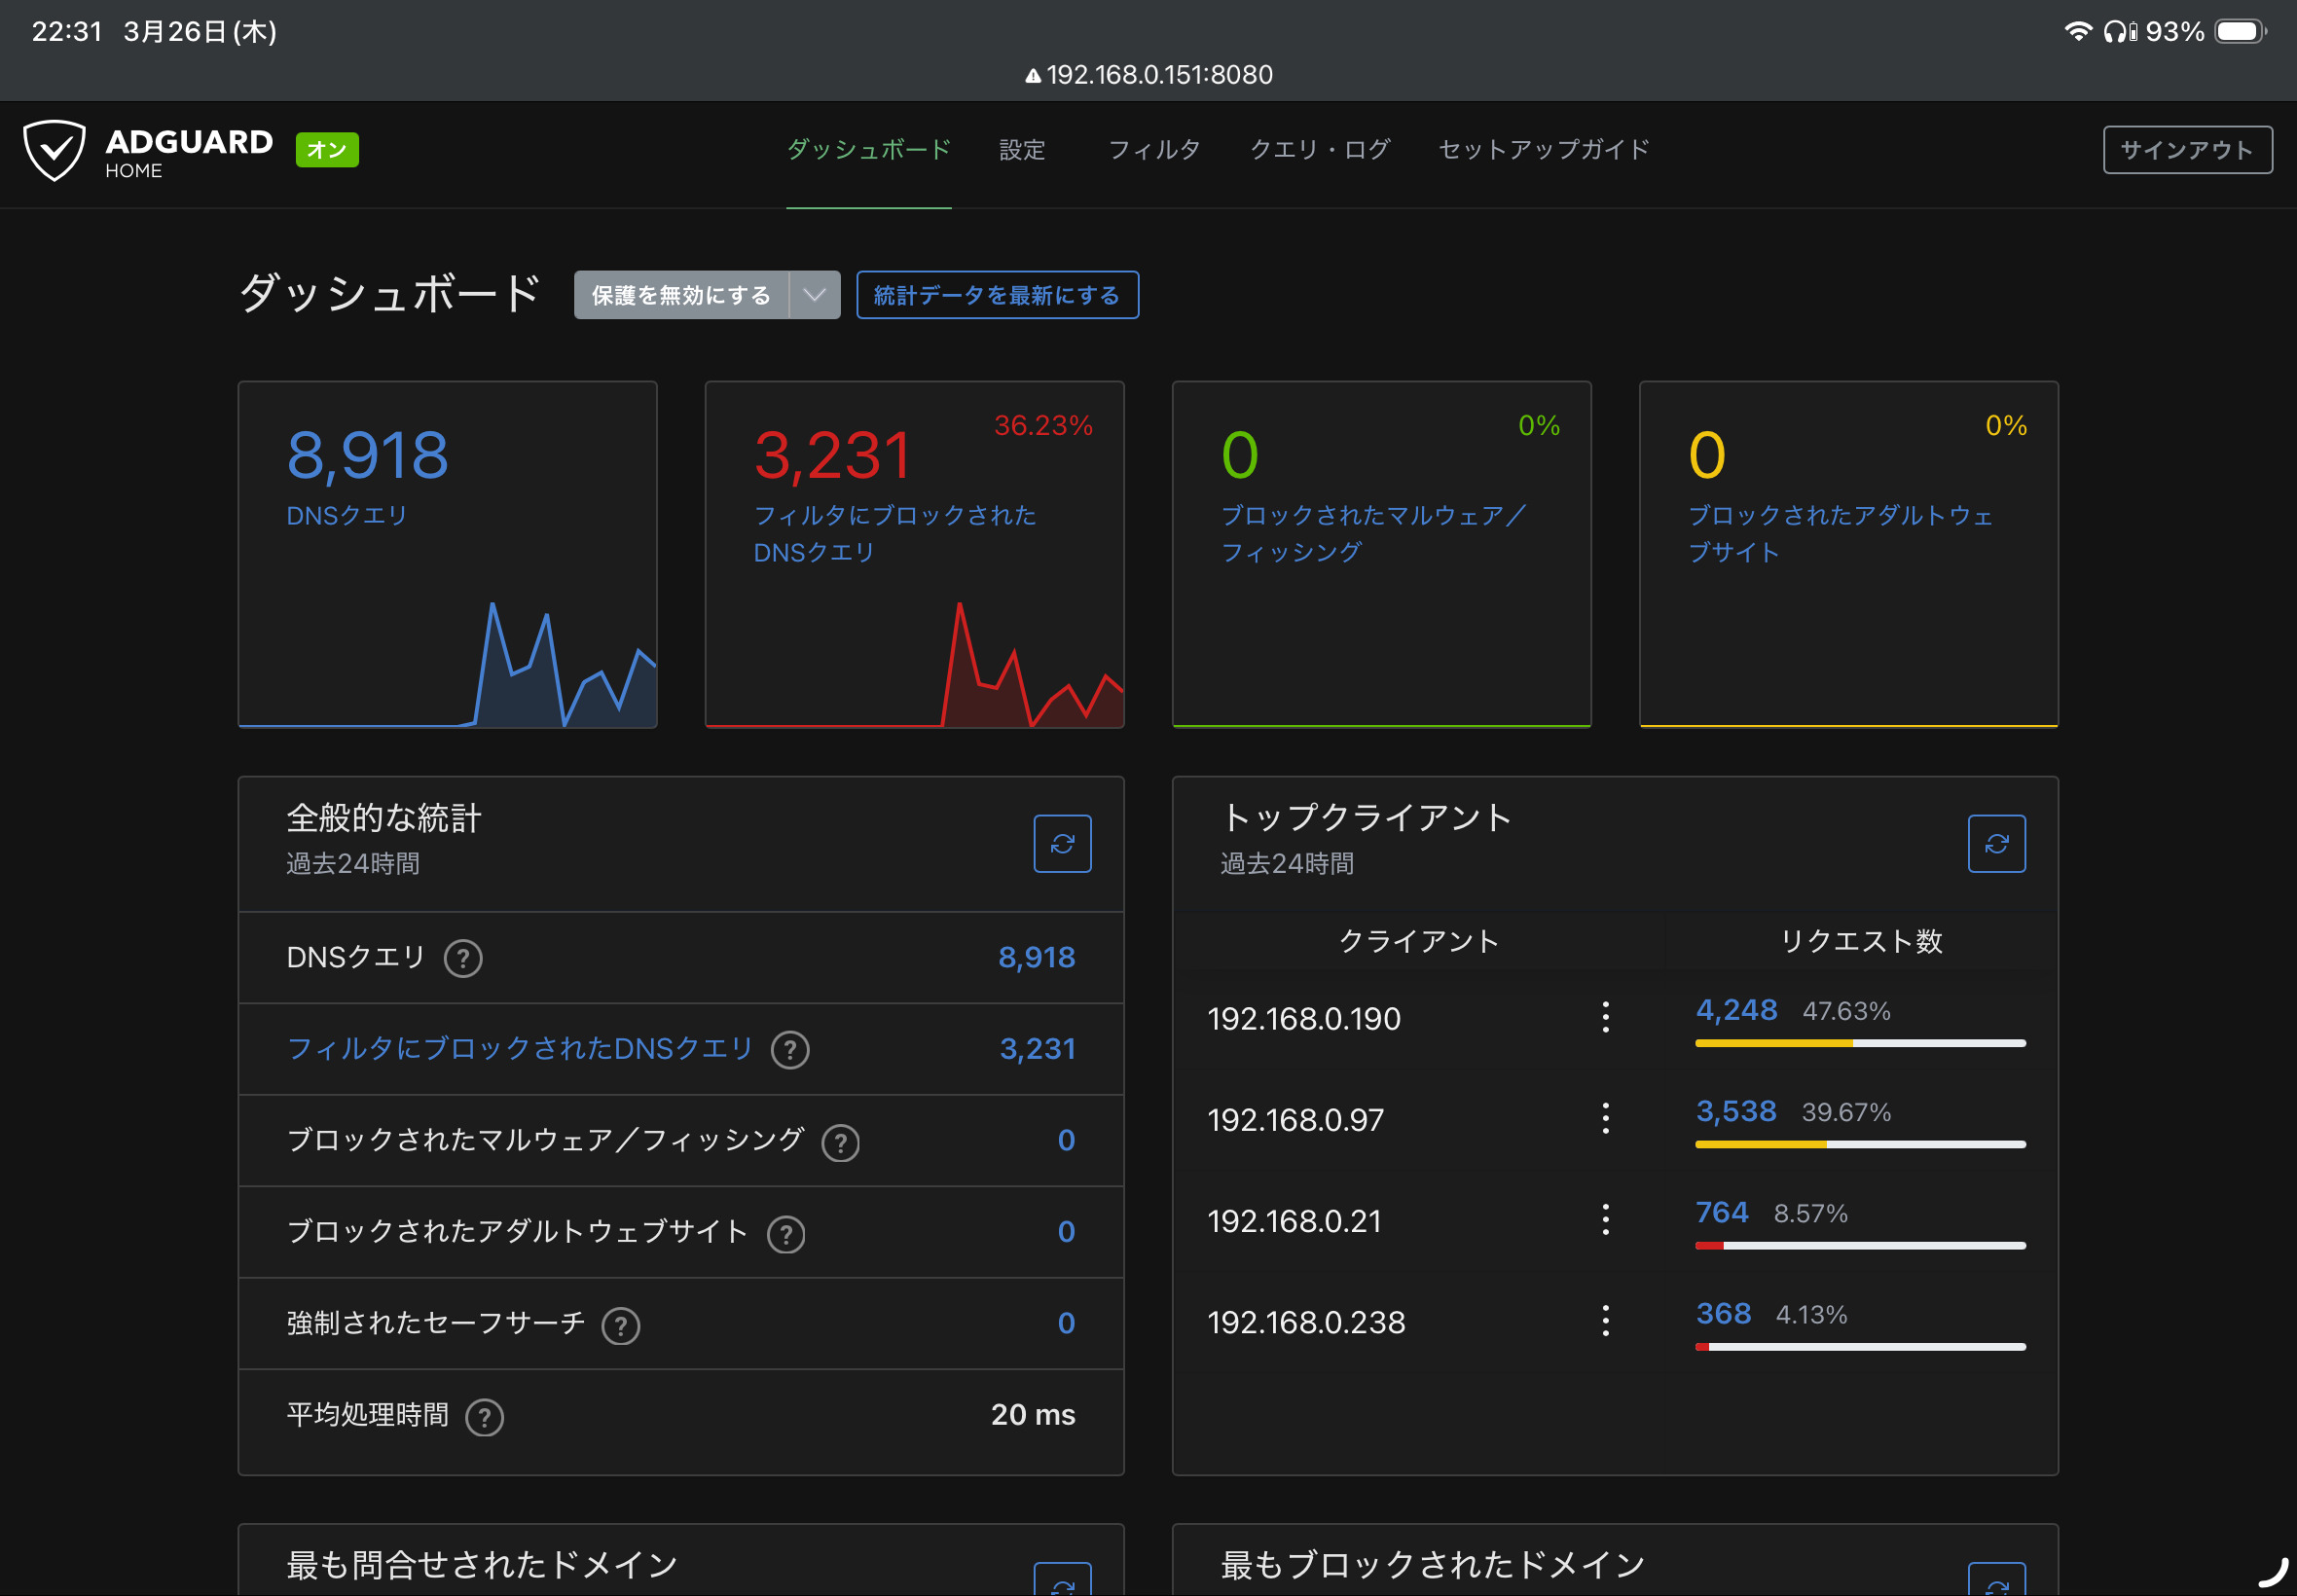The height and width of the screenshot is (1596, 2297).
Task: Click help icon for フィルタにブロックされたDNSクエリ
Action: (x=790, y=1050)
